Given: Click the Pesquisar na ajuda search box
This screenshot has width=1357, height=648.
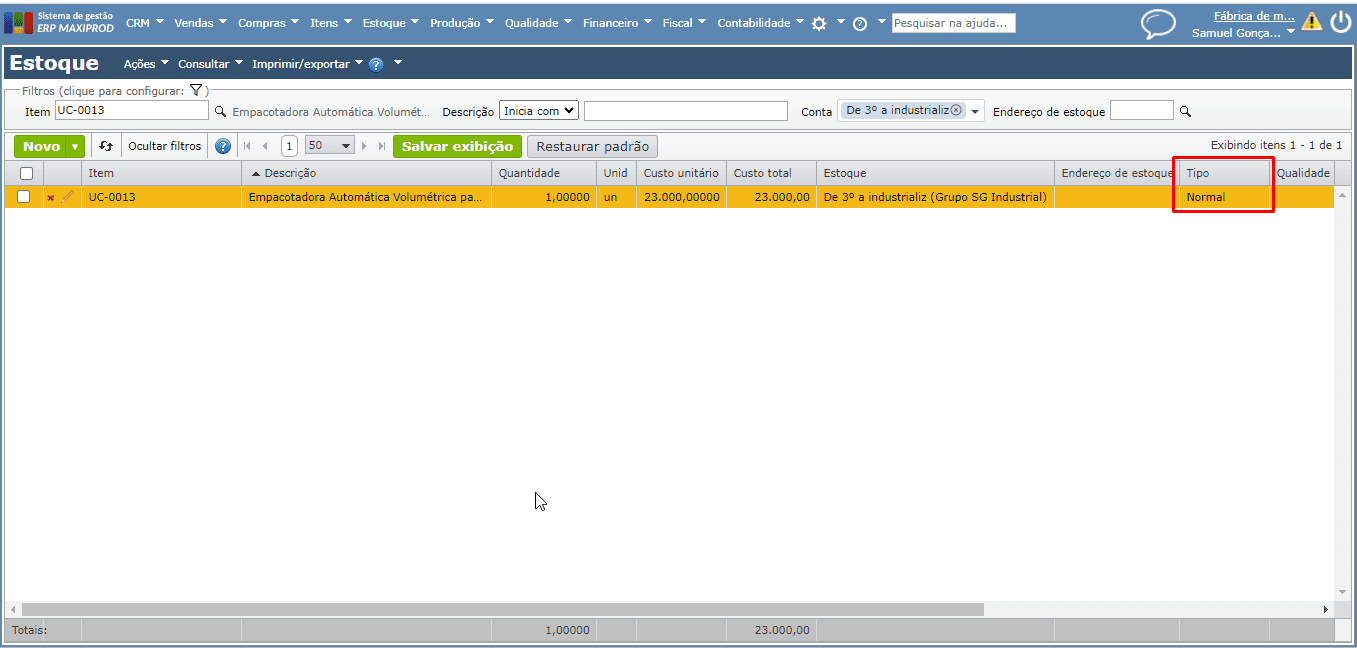Looking at the screenshot, I should pyautogui.click(x=953, y=23).
